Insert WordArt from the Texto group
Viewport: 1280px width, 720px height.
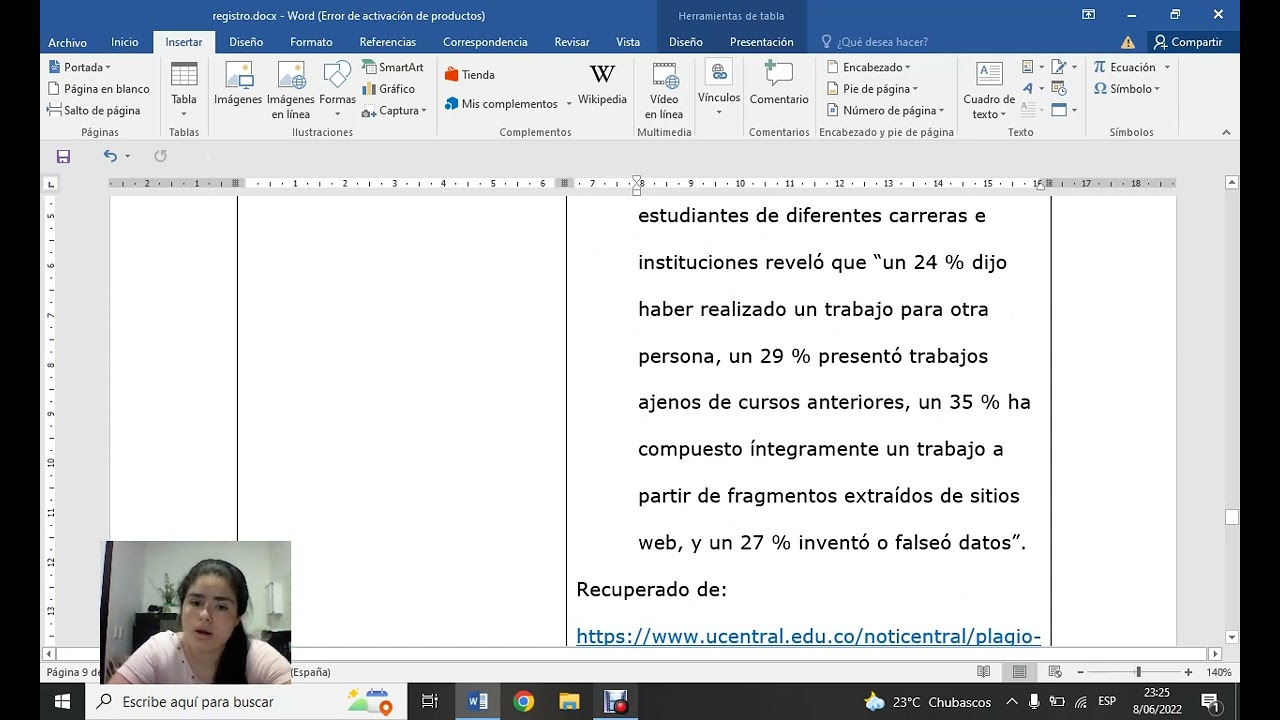click(x=1028, y=89)
